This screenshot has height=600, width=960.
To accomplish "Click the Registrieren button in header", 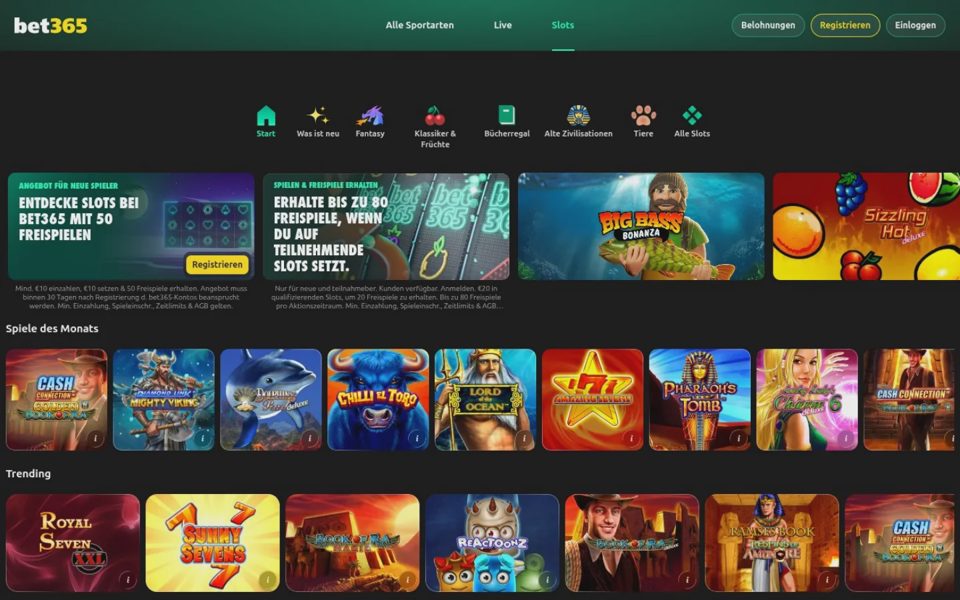I will pyautogui.click(x=845, y=25).
